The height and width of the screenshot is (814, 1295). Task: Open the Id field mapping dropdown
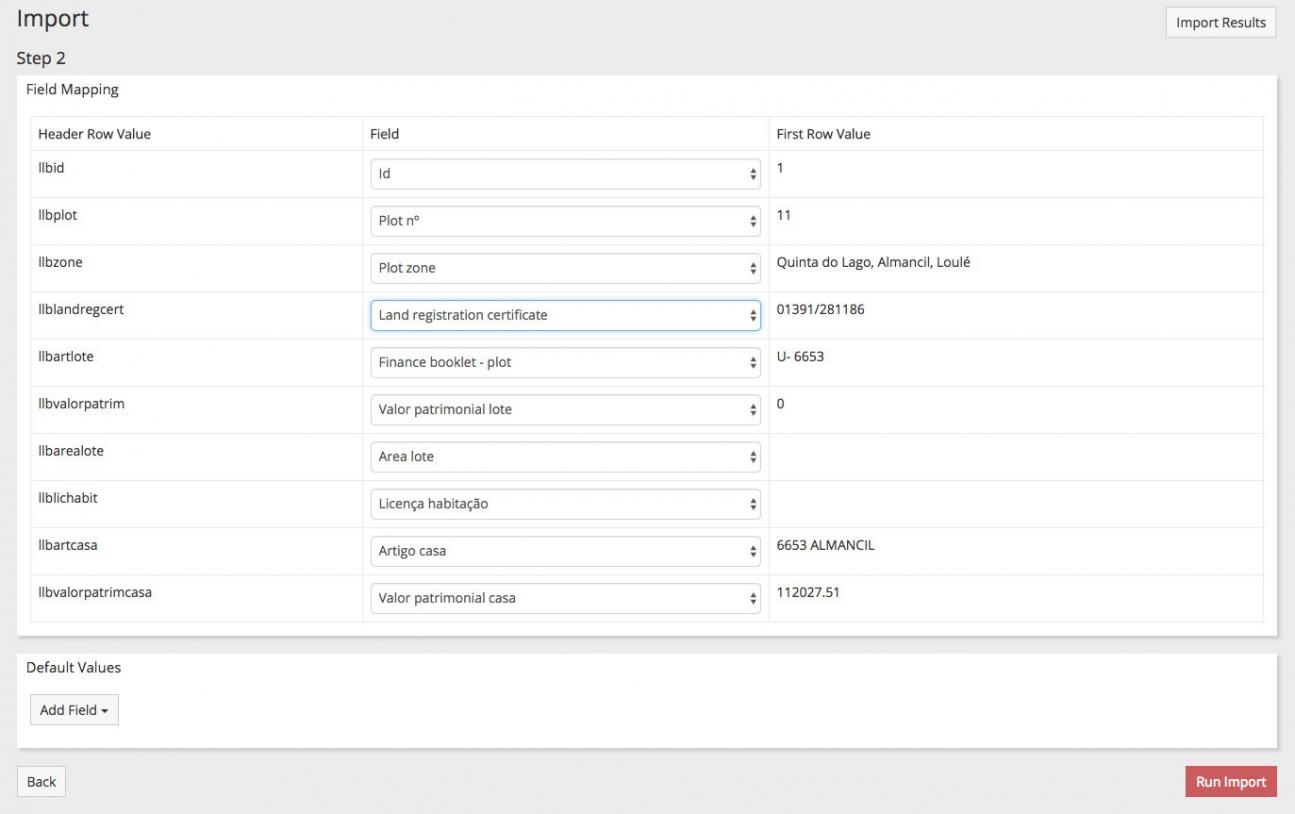565,174
